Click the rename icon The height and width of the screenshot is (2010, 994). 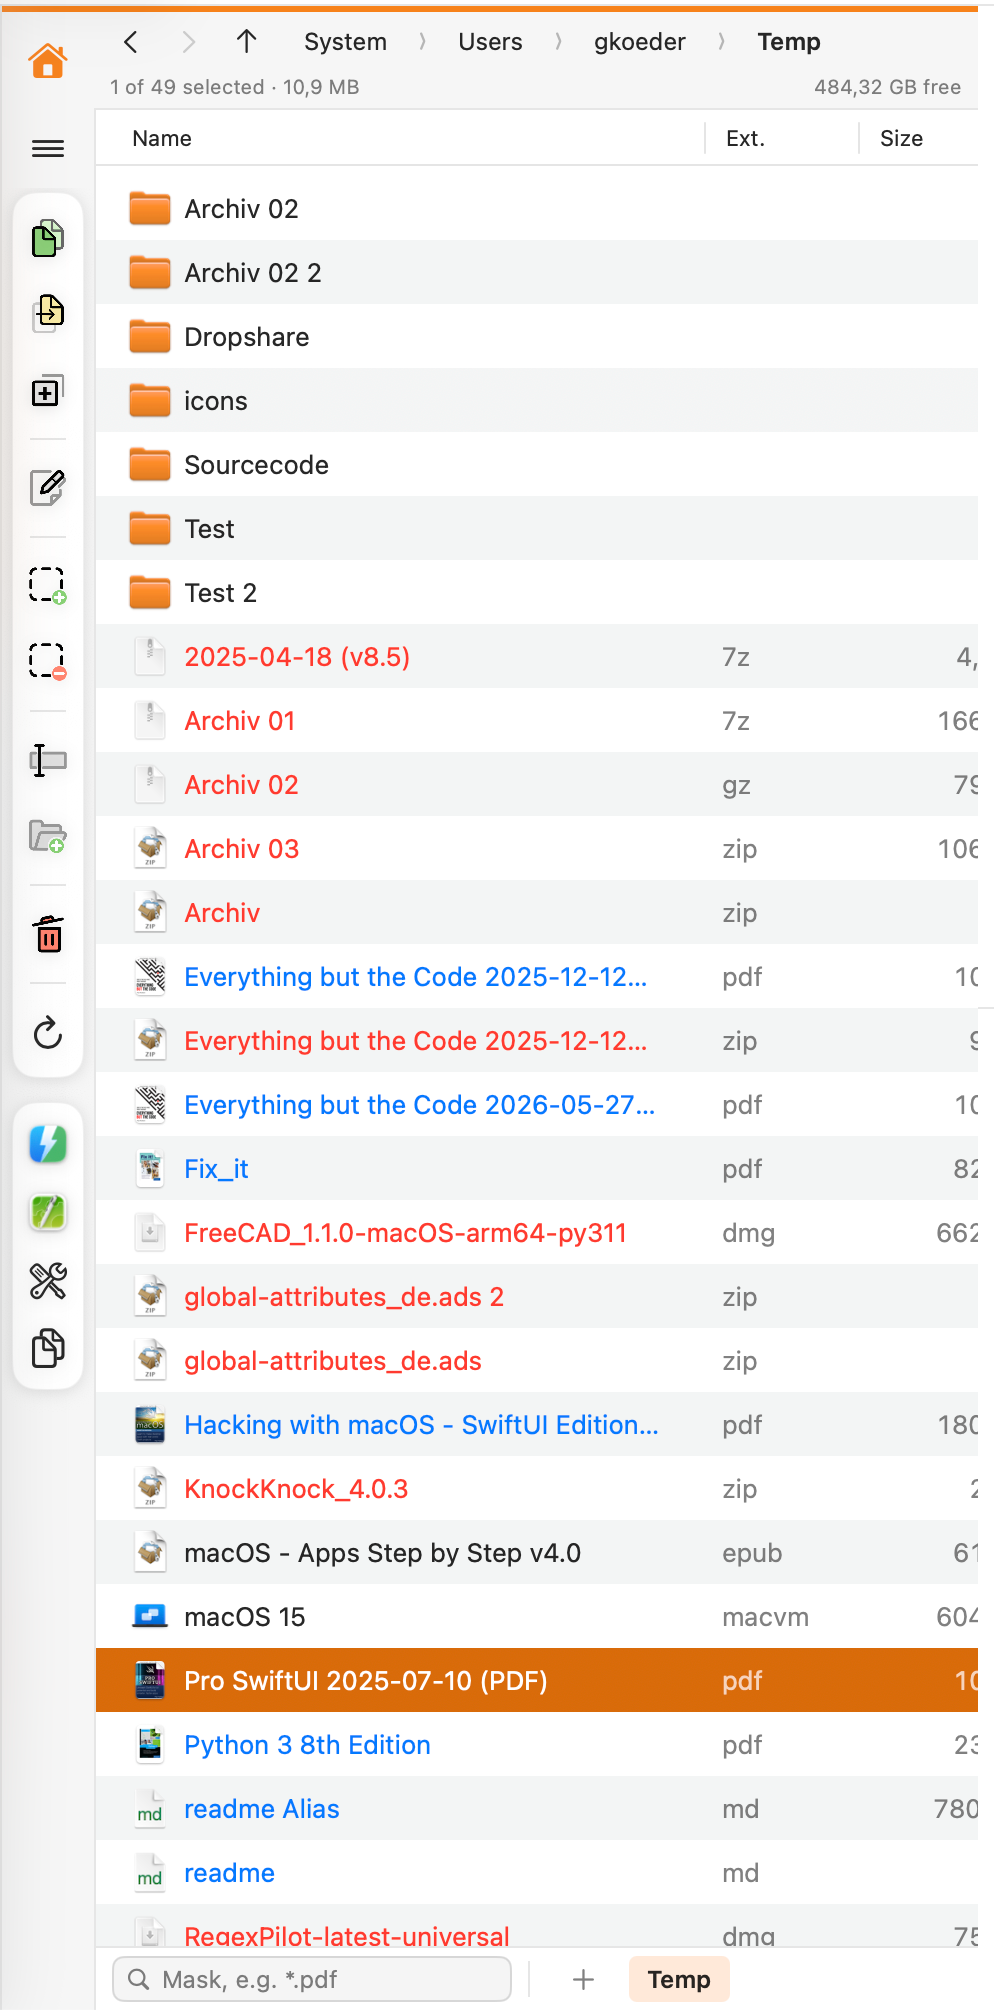48,761
